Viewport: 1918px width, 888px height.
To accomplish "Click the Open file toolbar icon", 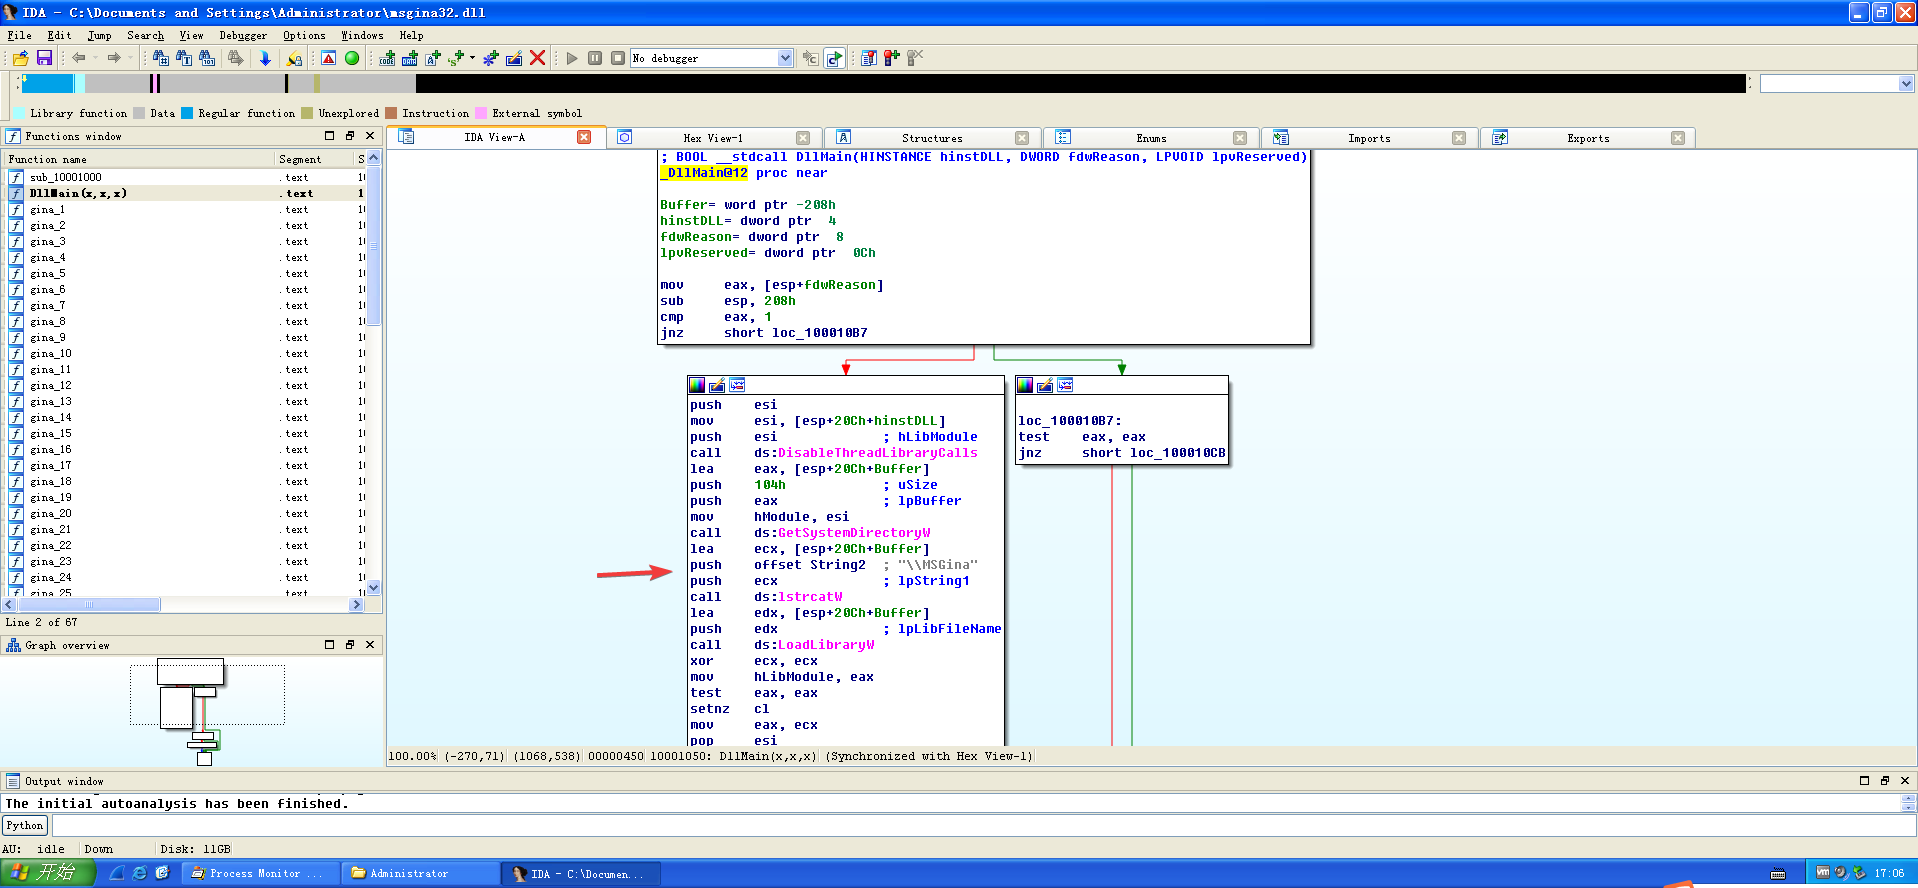I will [20, 58].
